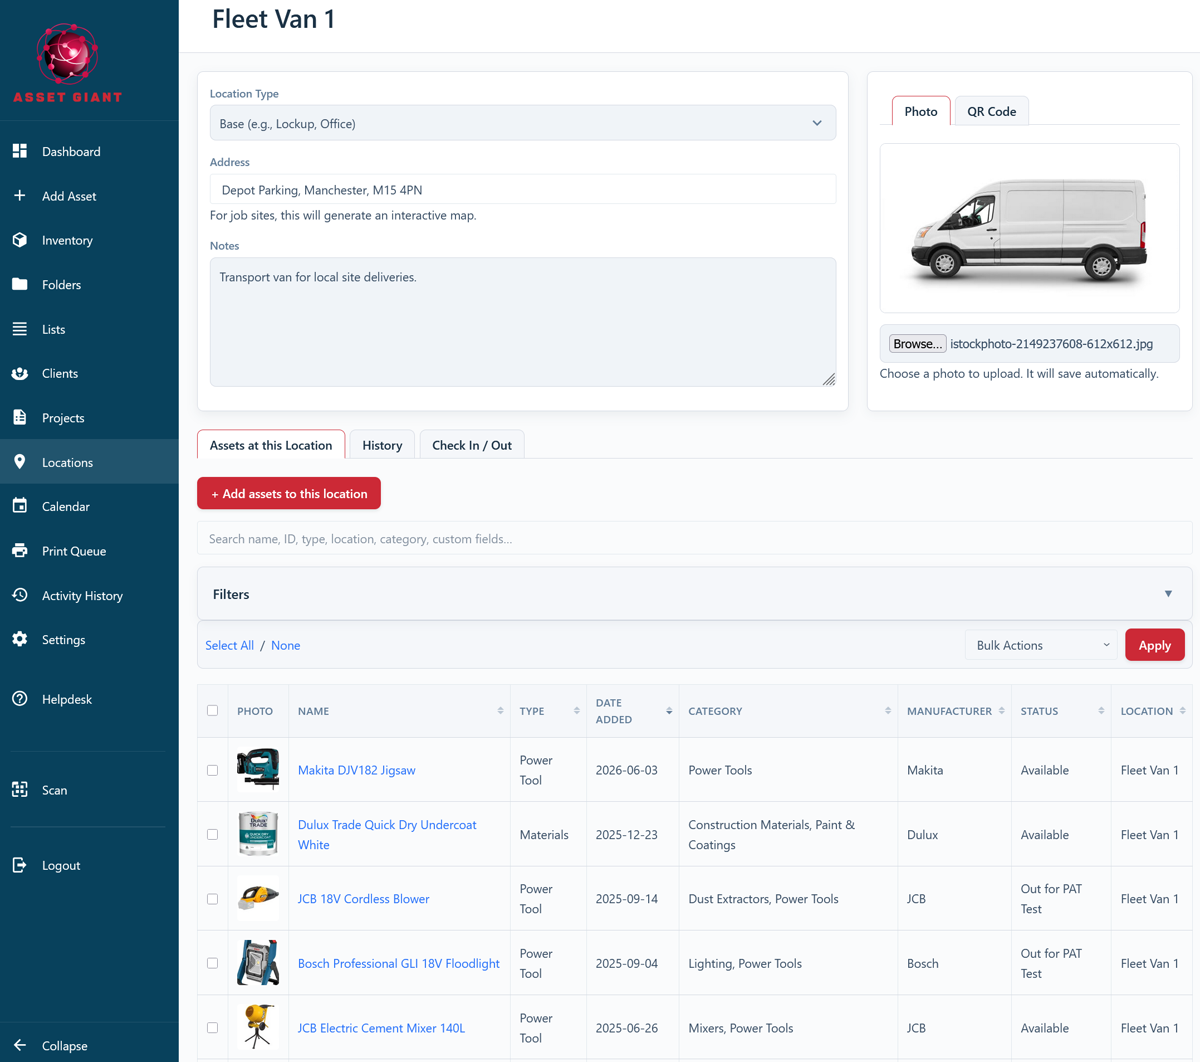Screen dimensions: 1200x1062
Task: Open the Calendar icon
Action: coord(20,506)
